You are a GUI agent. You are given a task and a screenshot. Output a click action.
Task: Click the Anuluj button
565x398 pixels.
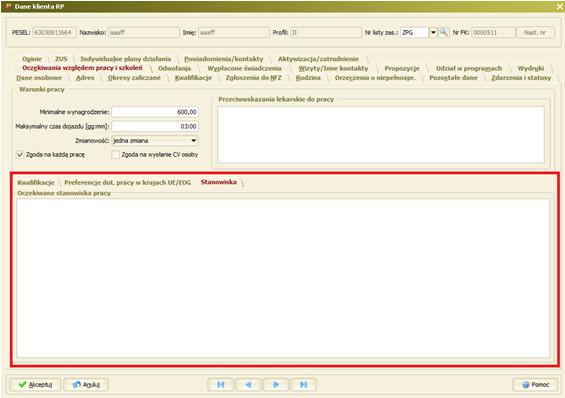click(x=86, y=385)
